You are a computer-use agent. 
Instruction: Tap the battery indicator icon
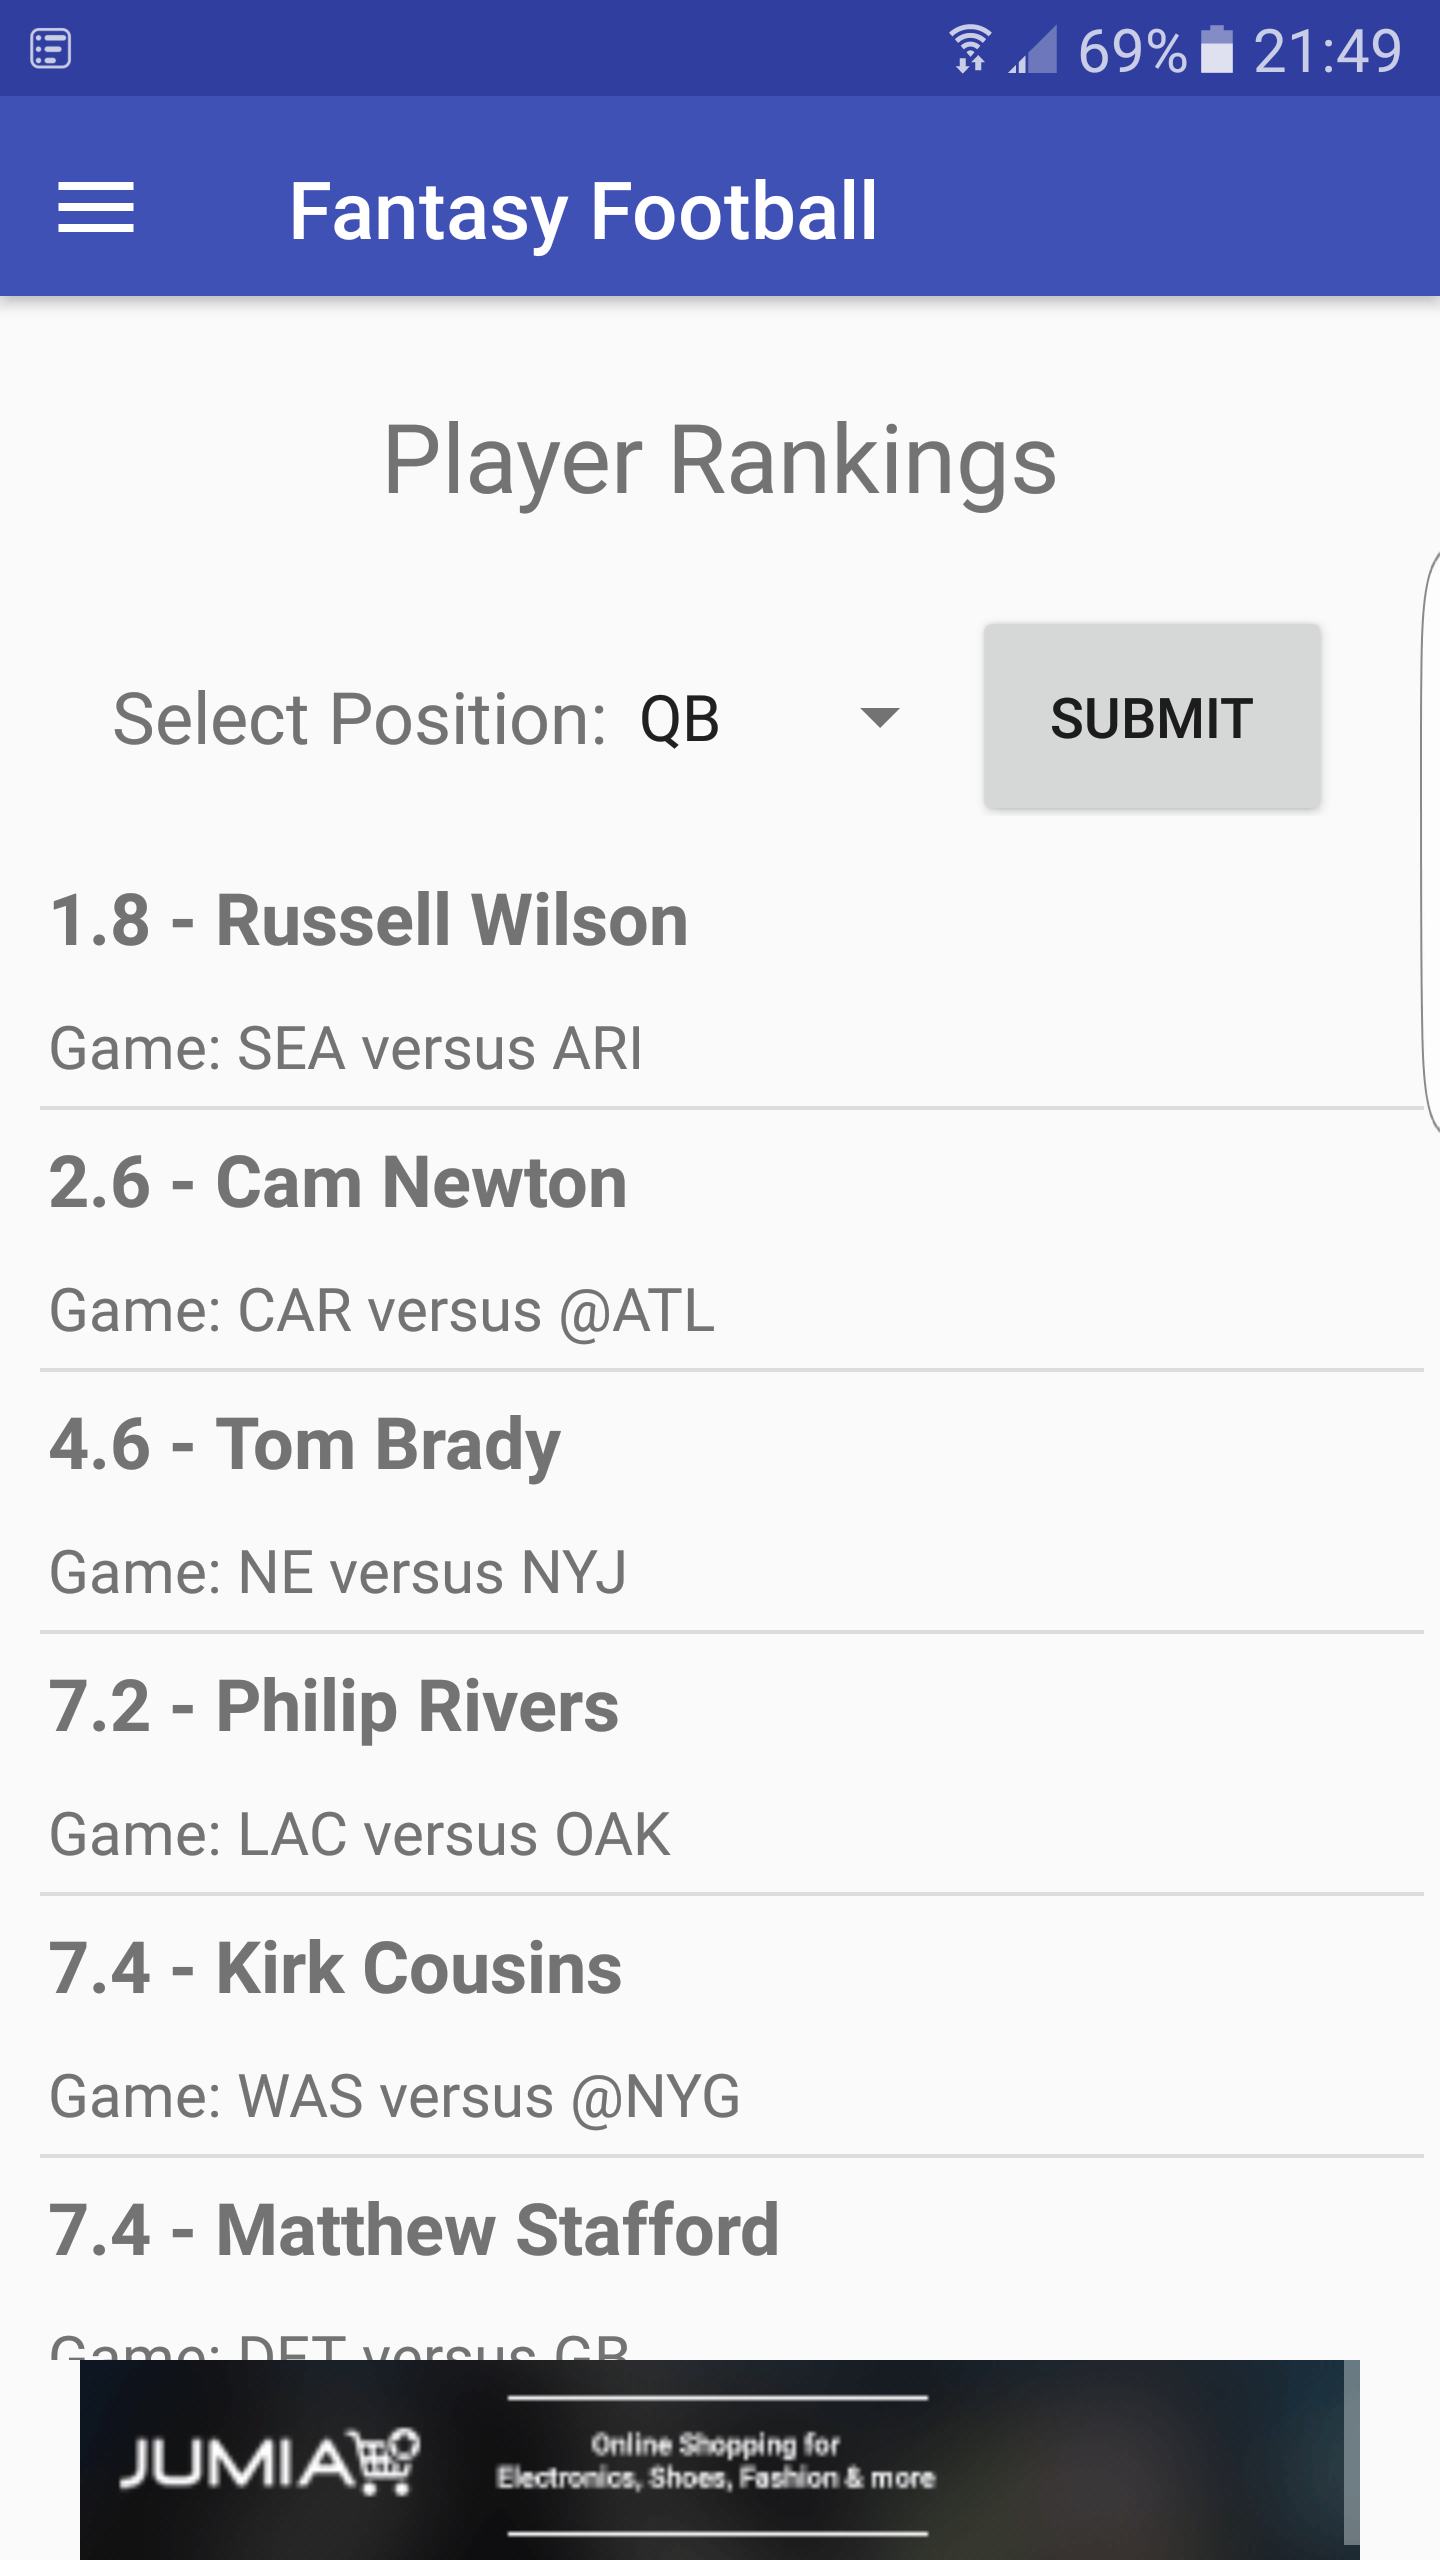coord(1216,49)
